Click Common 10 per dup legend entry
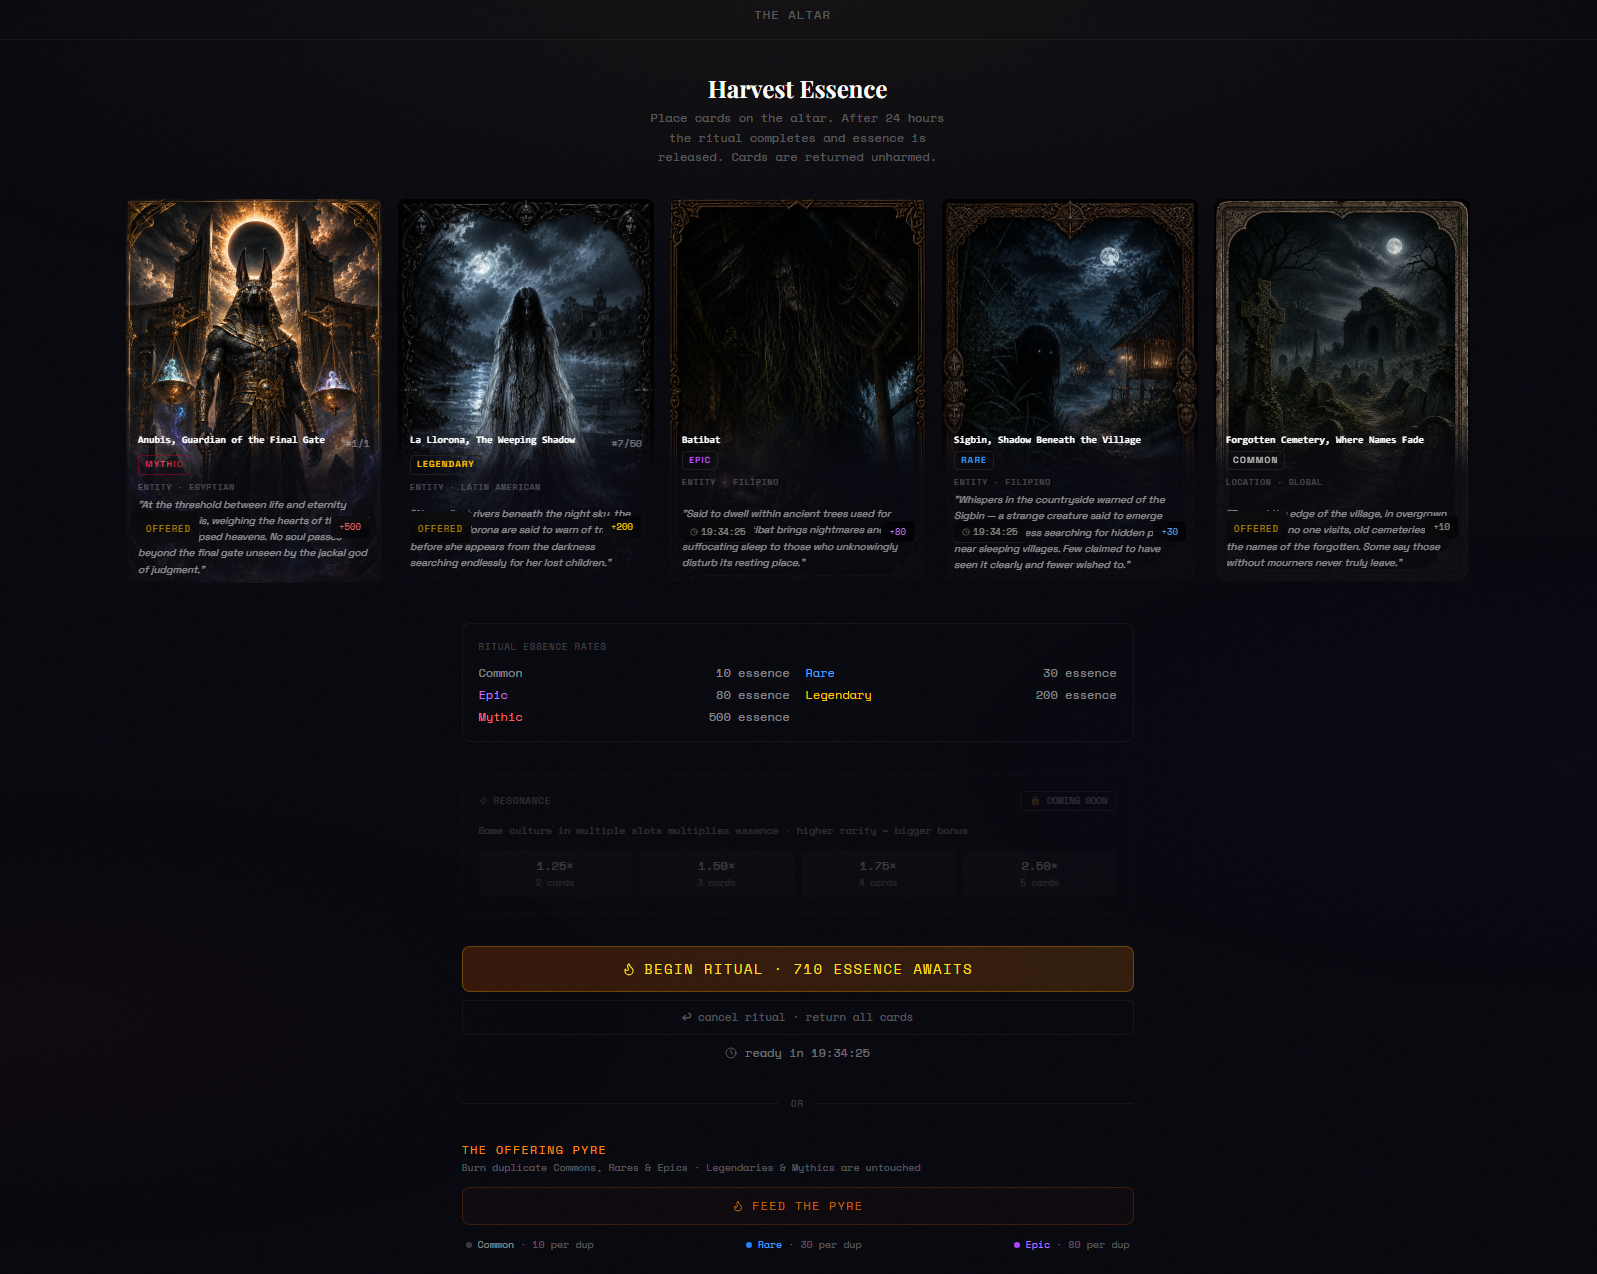The width and height of the screenshot is (1597, 1274). click(x=529, y=1245)
